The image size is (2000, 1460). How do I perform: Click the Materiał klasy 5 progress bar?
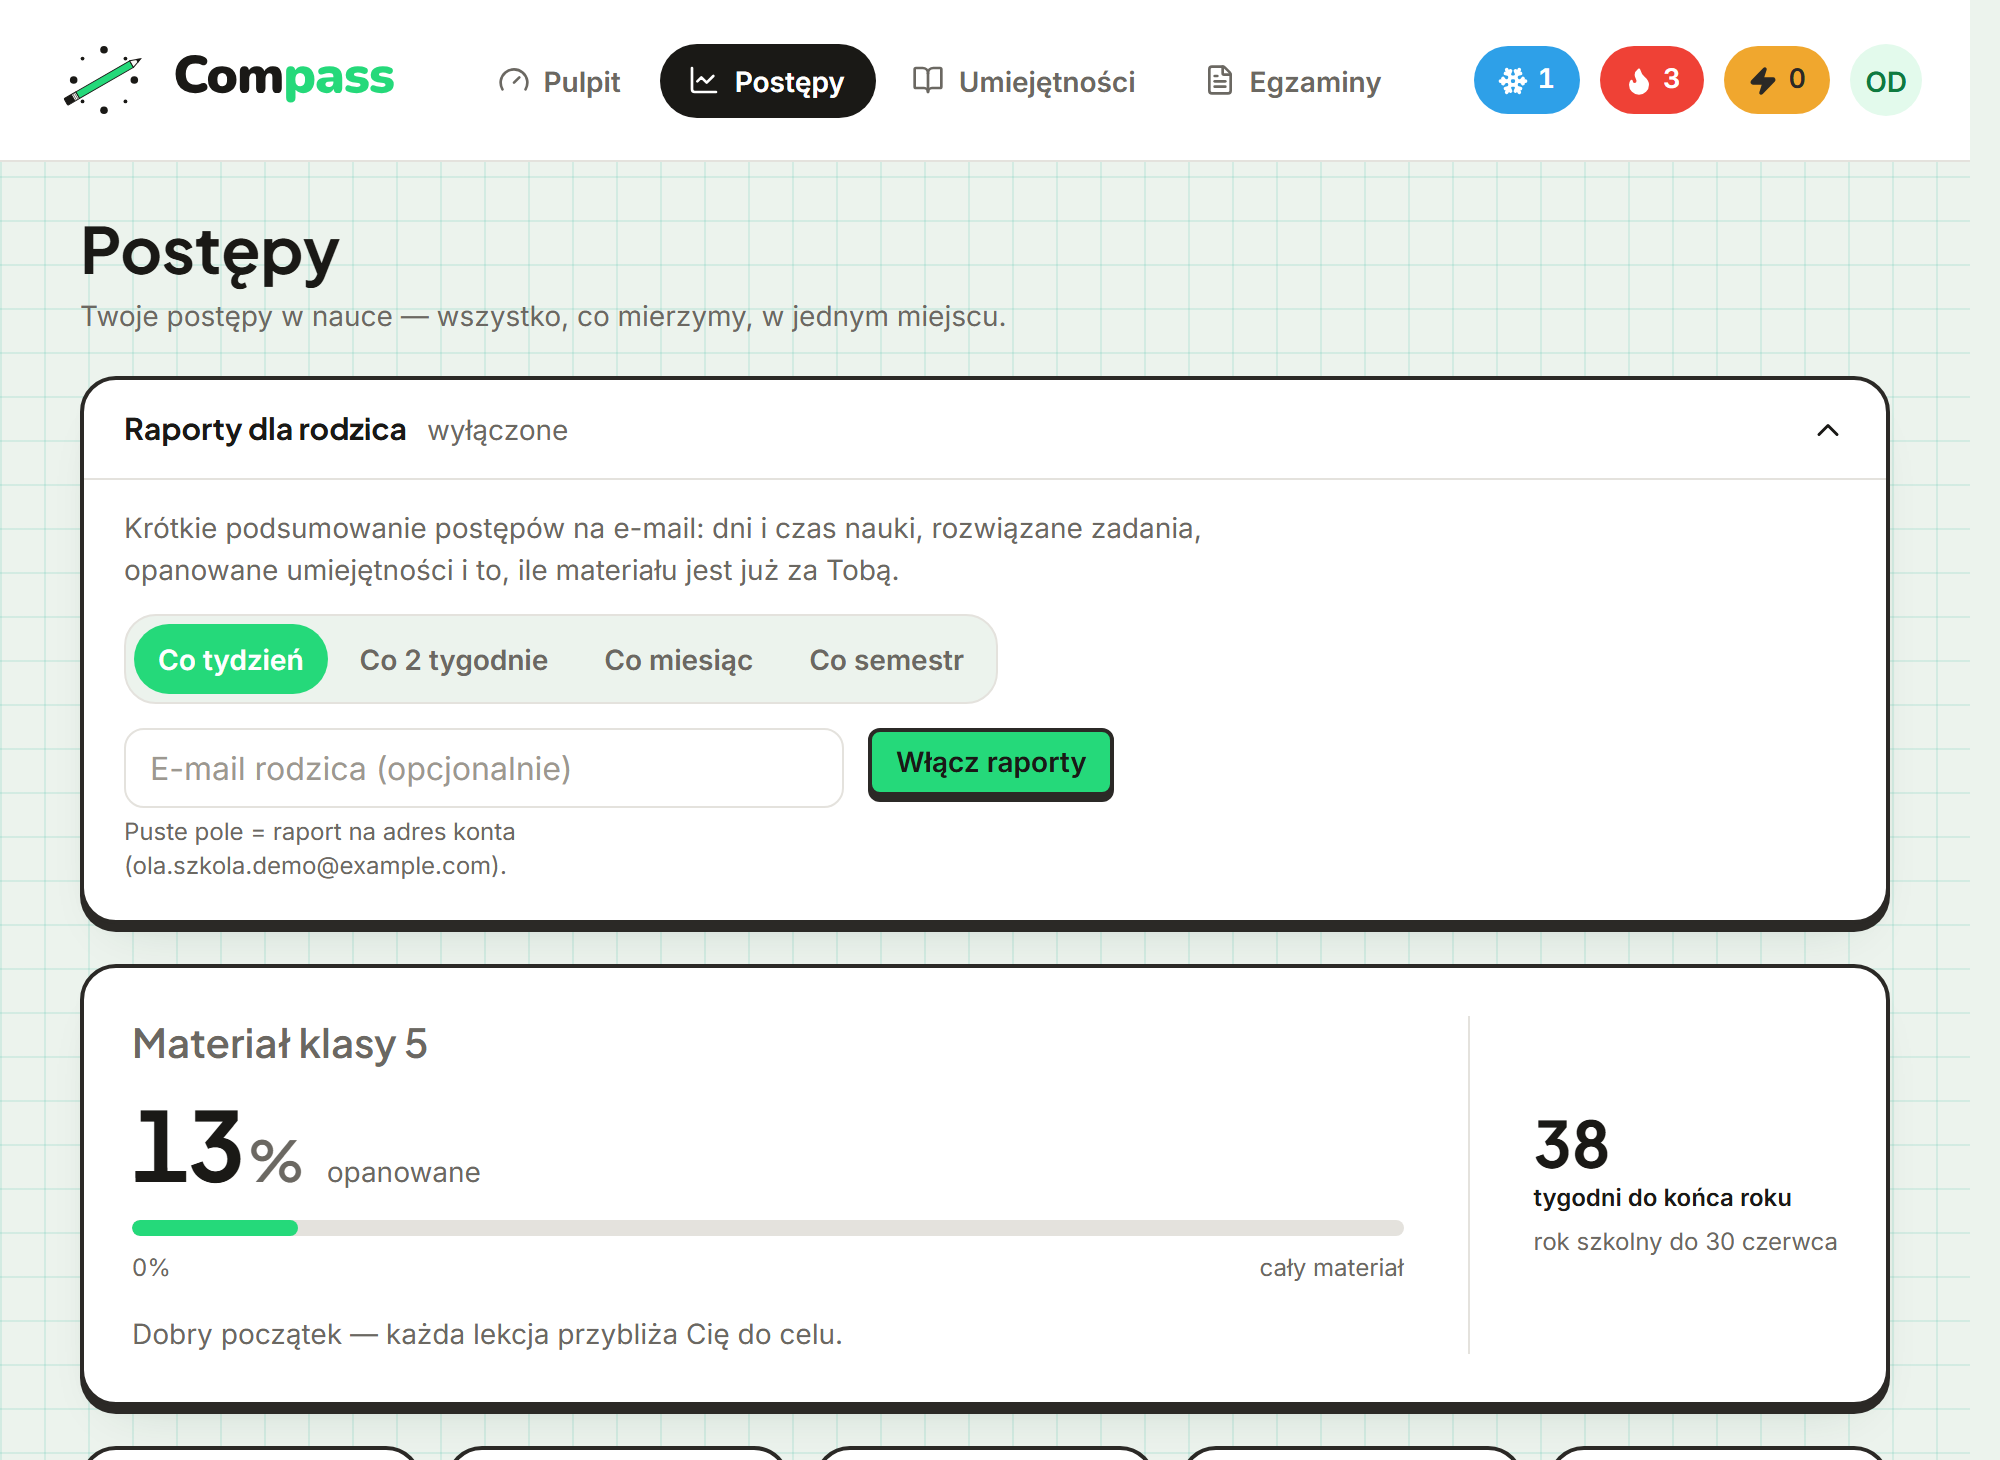coord(768,1228)
